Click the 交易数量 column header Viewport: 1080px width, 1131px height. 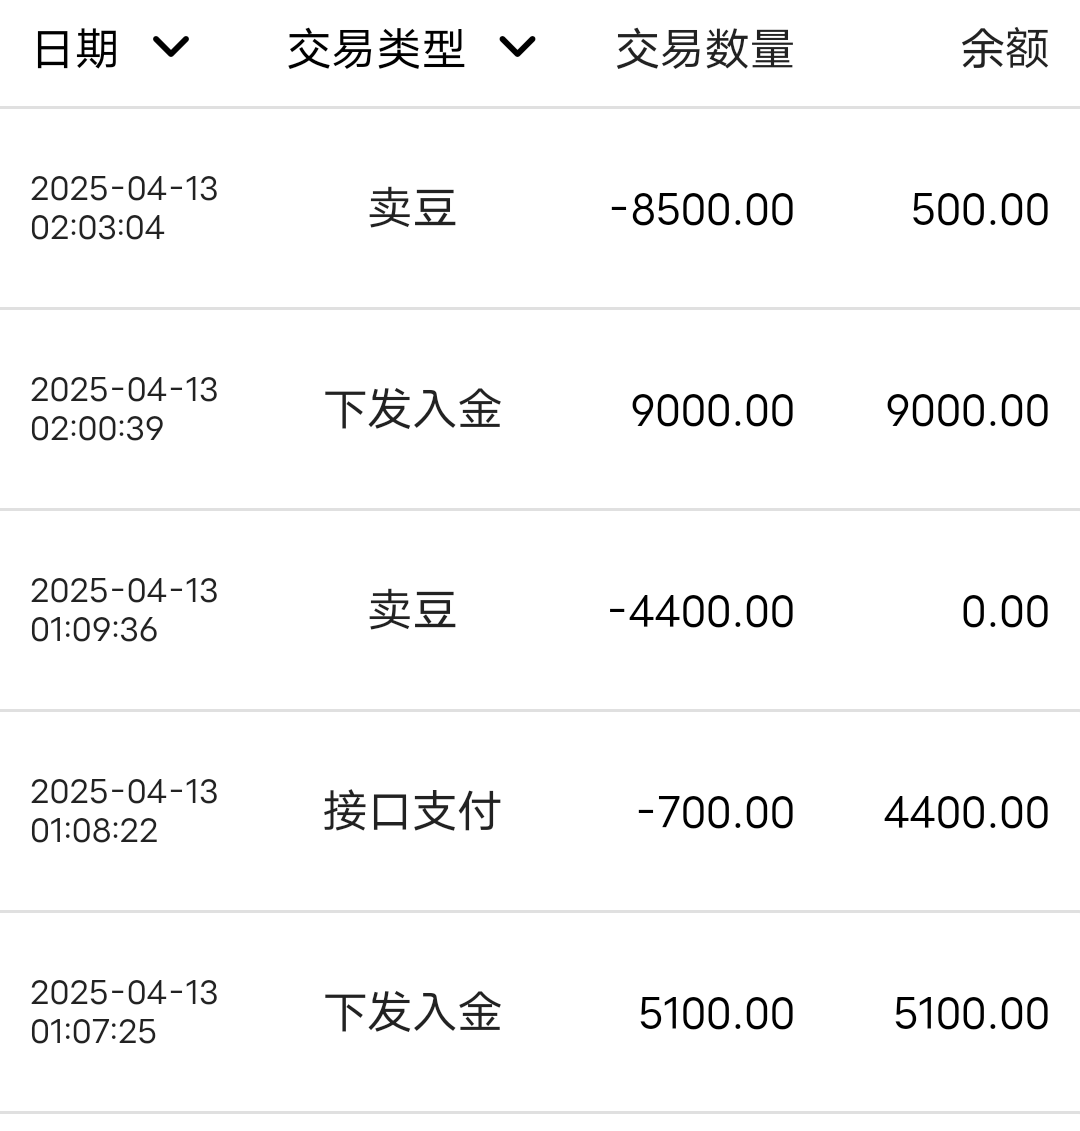[704, 49]
